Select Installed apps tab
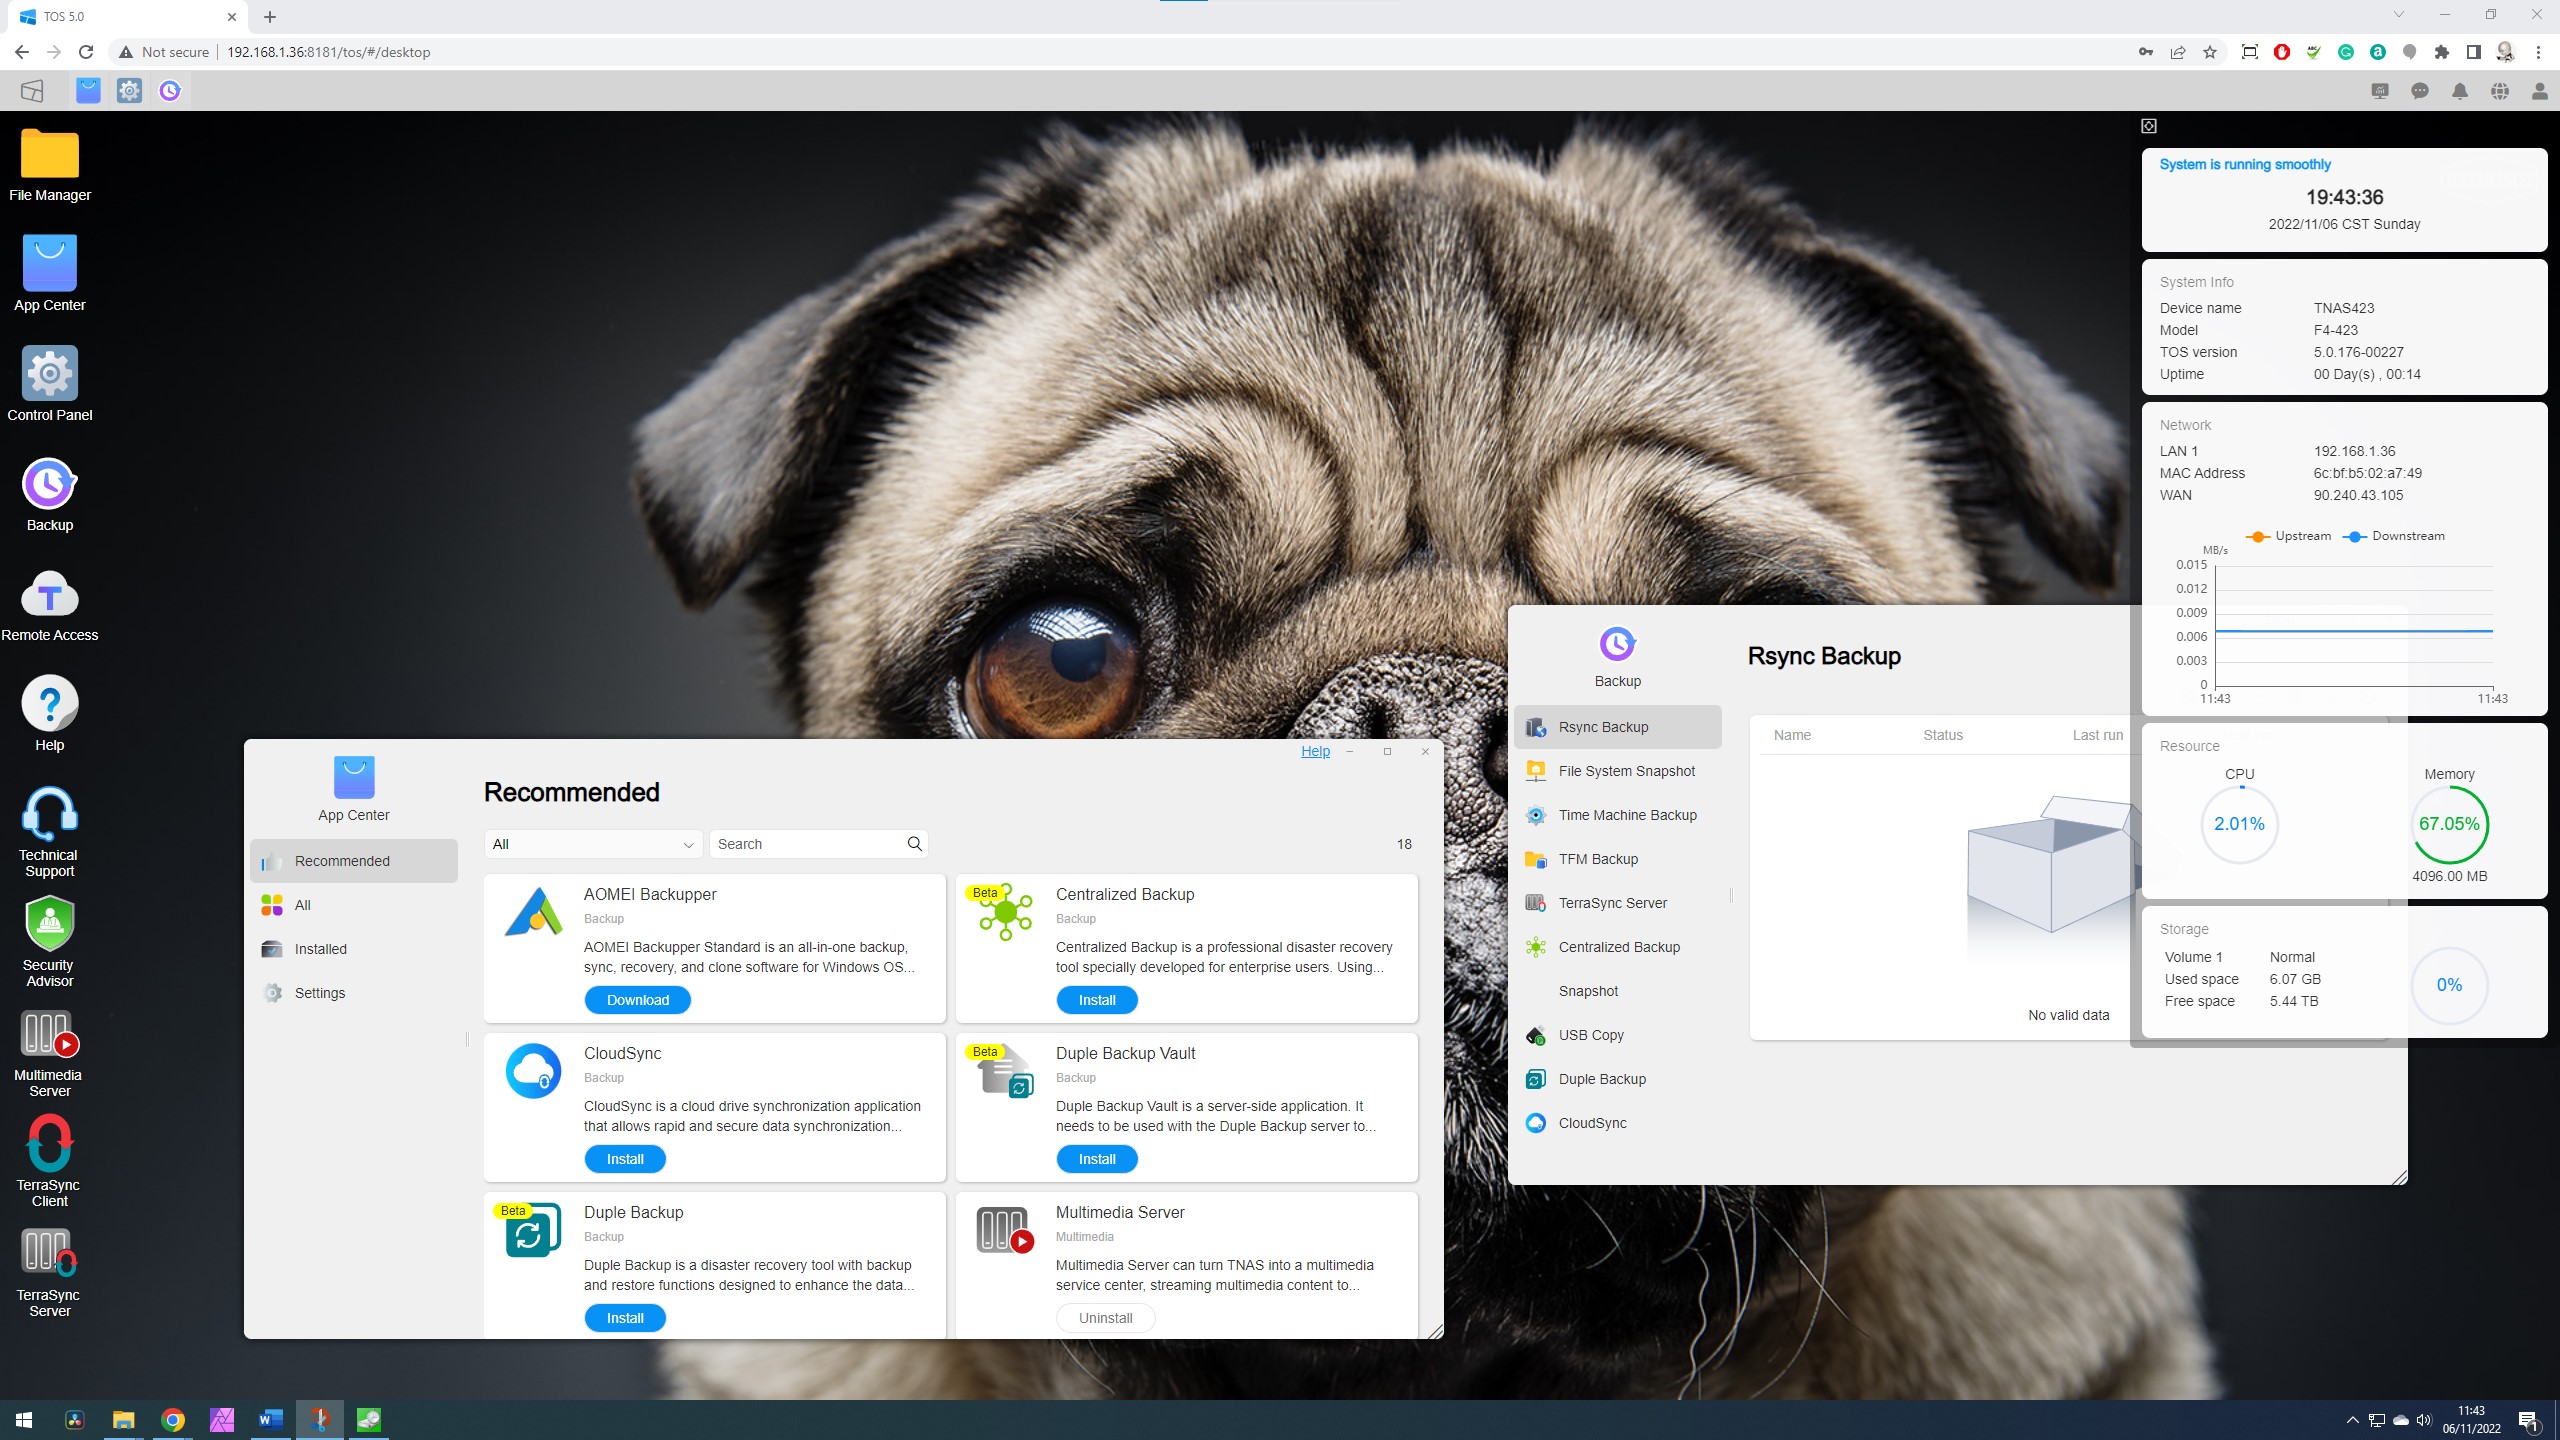The image size is (2560, 1440). pyautogui.click(x=322, y=948)
